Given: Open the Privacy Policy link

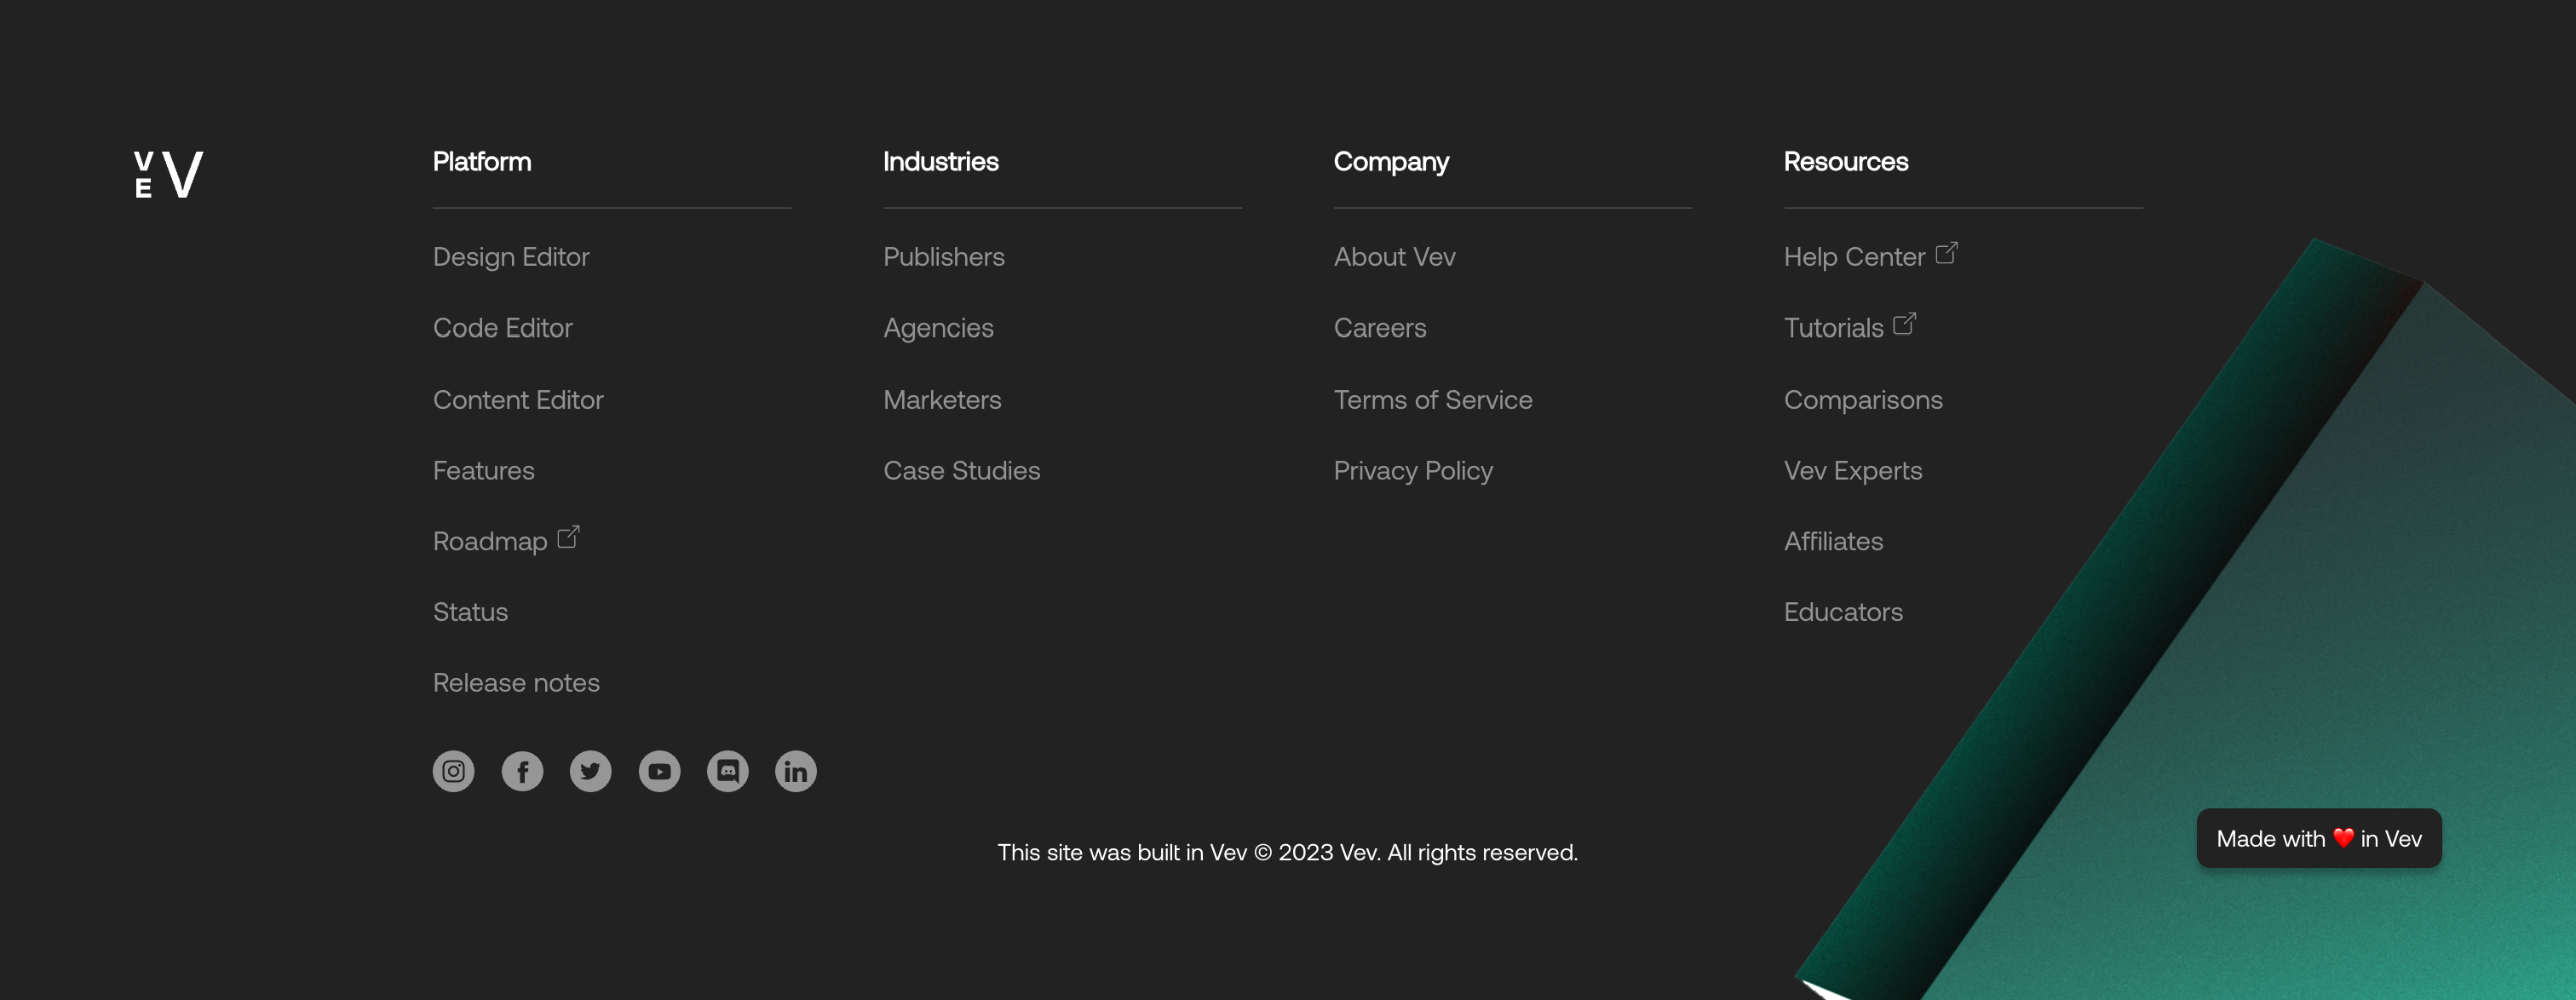Looking at the screenshot, I should coord(1412,470).
